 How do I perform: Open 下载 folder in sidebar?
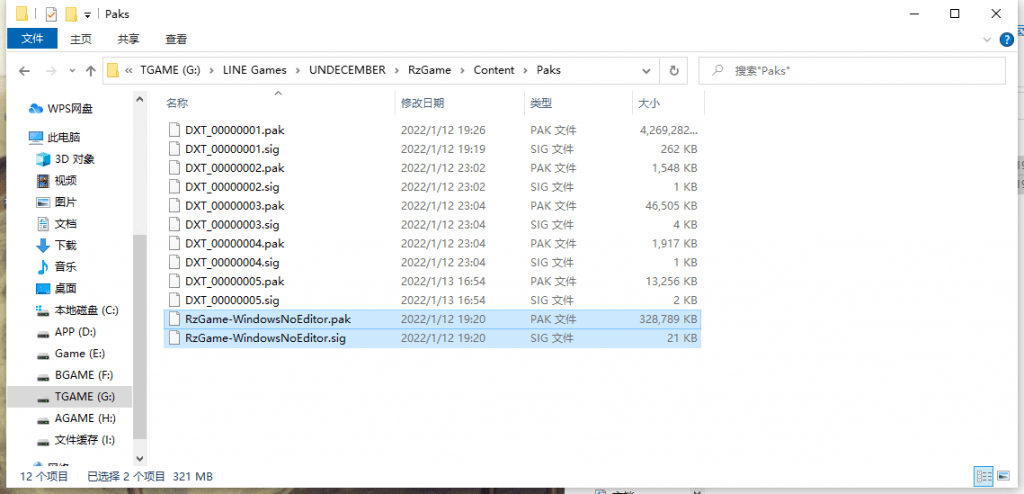(65, 245)
